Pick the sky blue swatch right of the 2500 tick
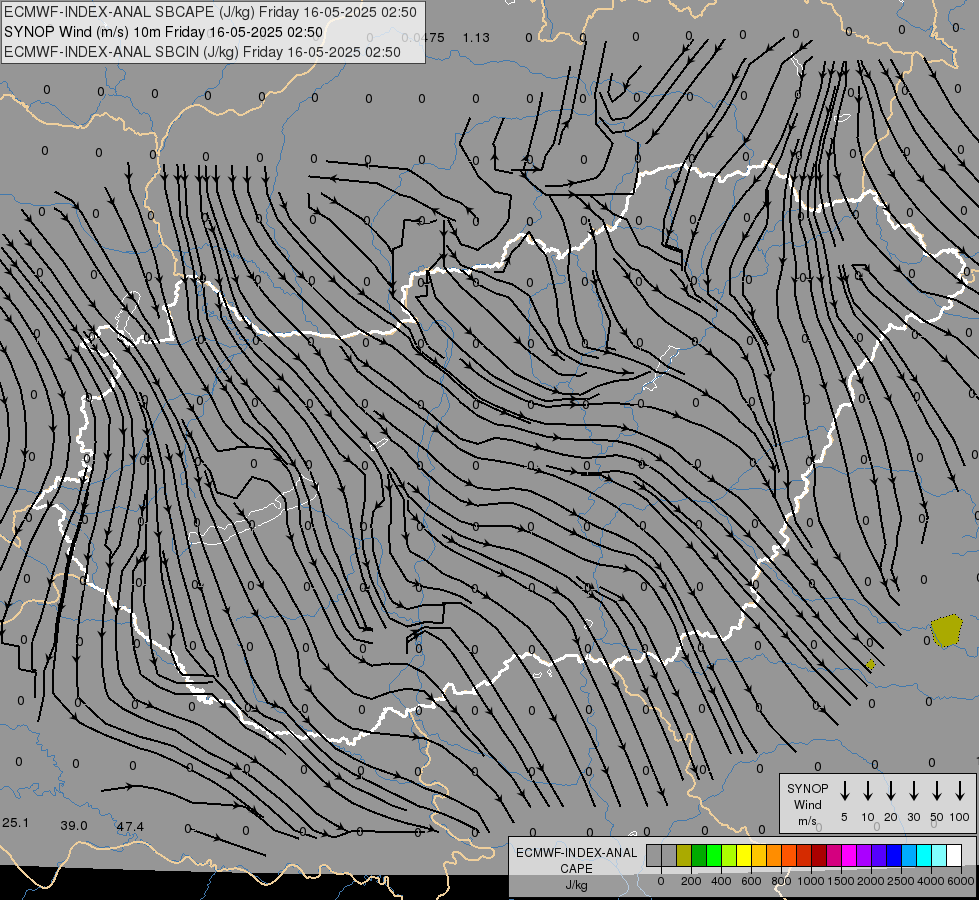Viewport: 979px width, 900px height. (909, 855)
